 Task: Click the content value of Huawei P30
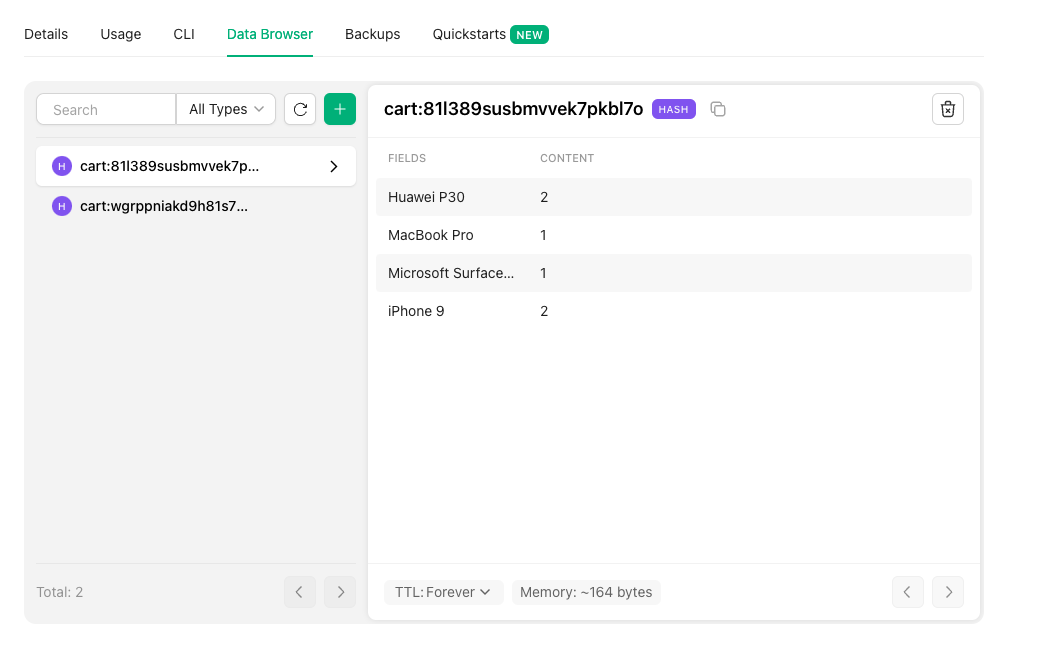[x=544, y=197]
